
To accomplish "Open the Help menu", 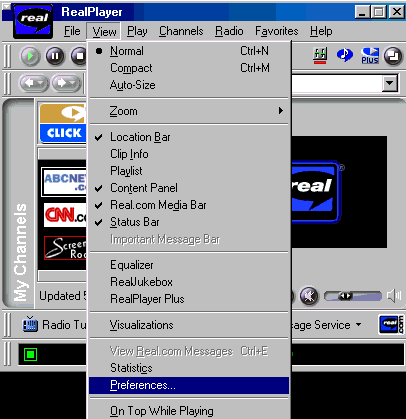I will [321, 31].
